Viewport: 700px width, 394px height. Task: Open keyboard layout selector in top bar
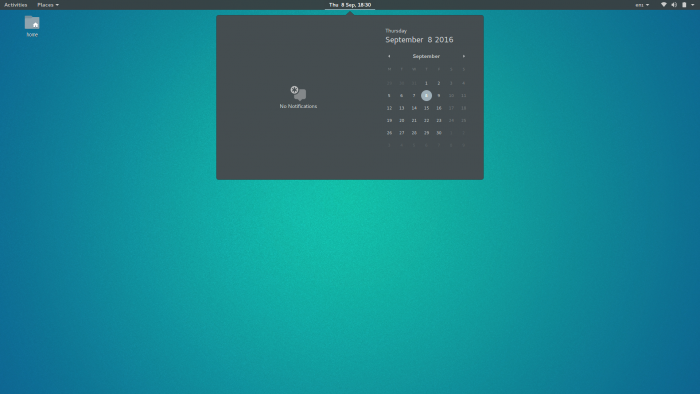[x=642, y=5]
